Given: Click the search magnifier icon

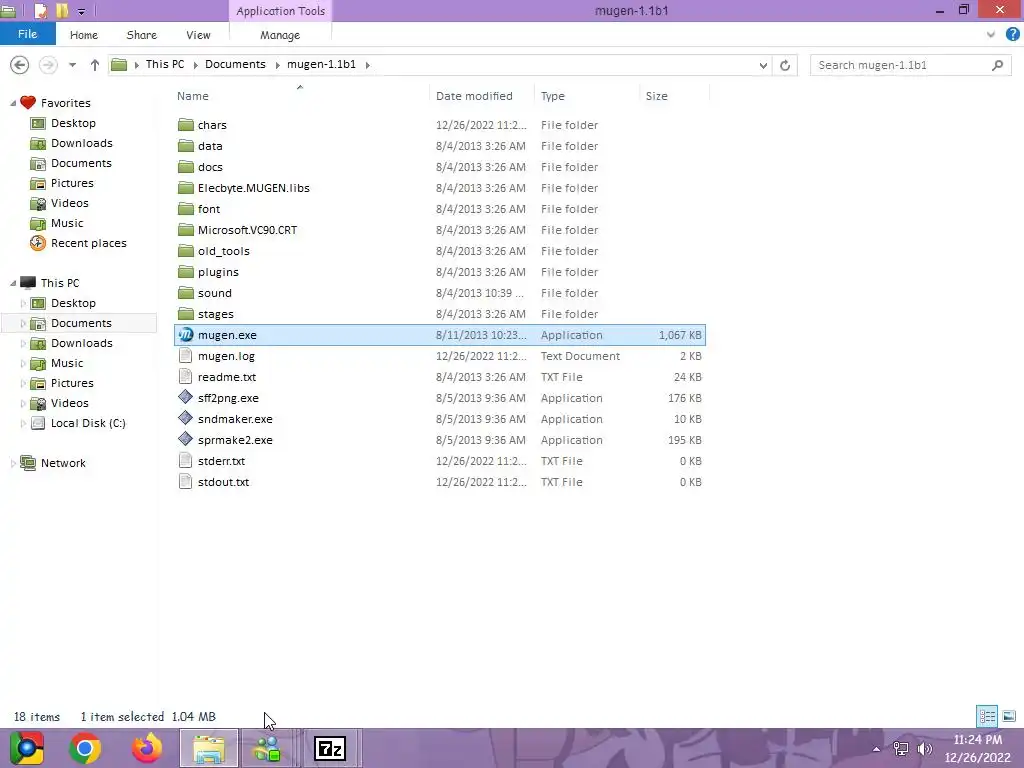Looking at the screenshot, I should (997, 65).
